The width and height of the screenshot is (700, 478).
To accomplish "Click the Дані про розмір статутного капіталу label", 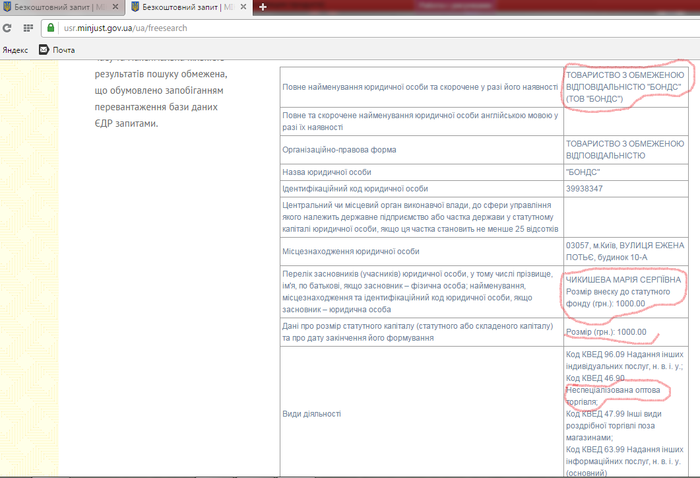I will click(x=417, y=332).
